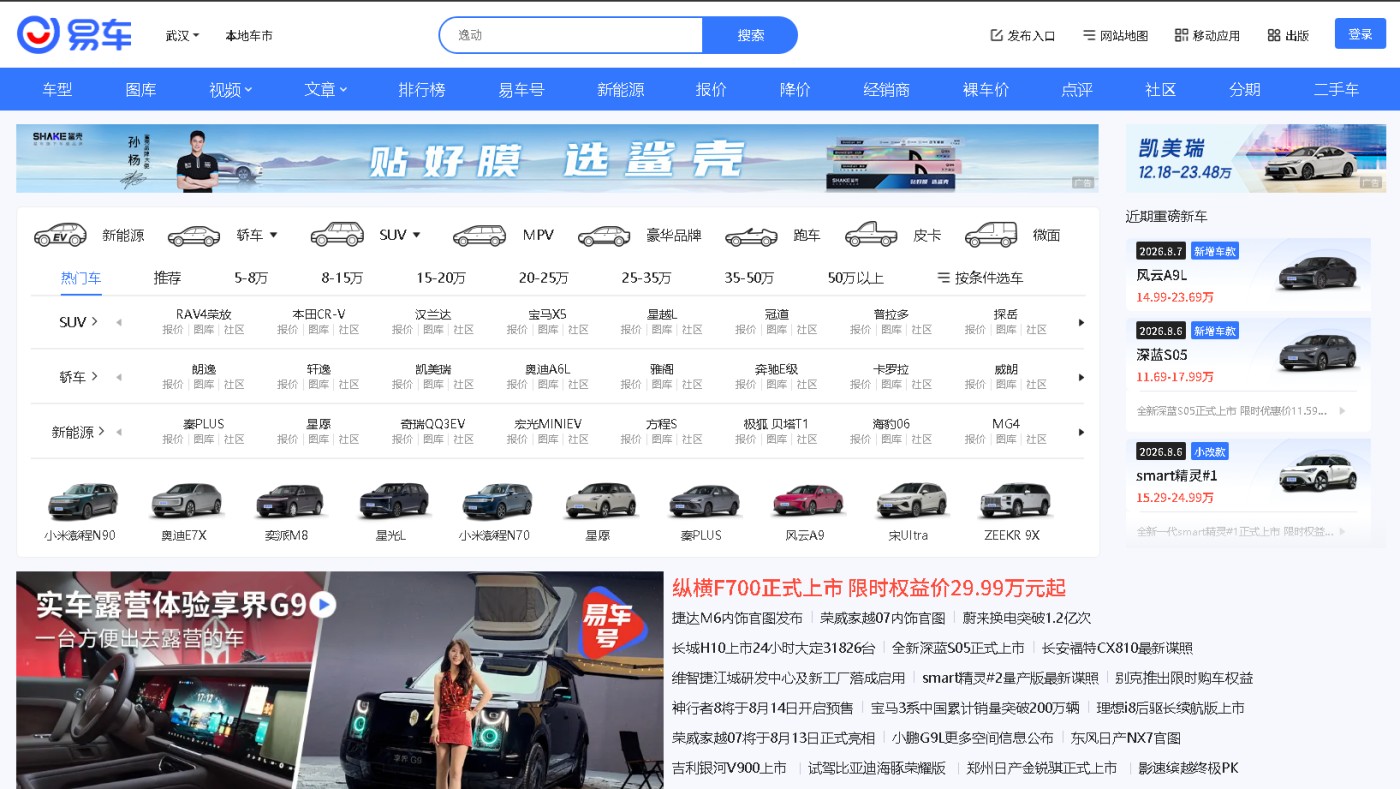Open the 出版 grid icon
The width and height of the screenshot is (1400, 789).
coord(1273,35)
